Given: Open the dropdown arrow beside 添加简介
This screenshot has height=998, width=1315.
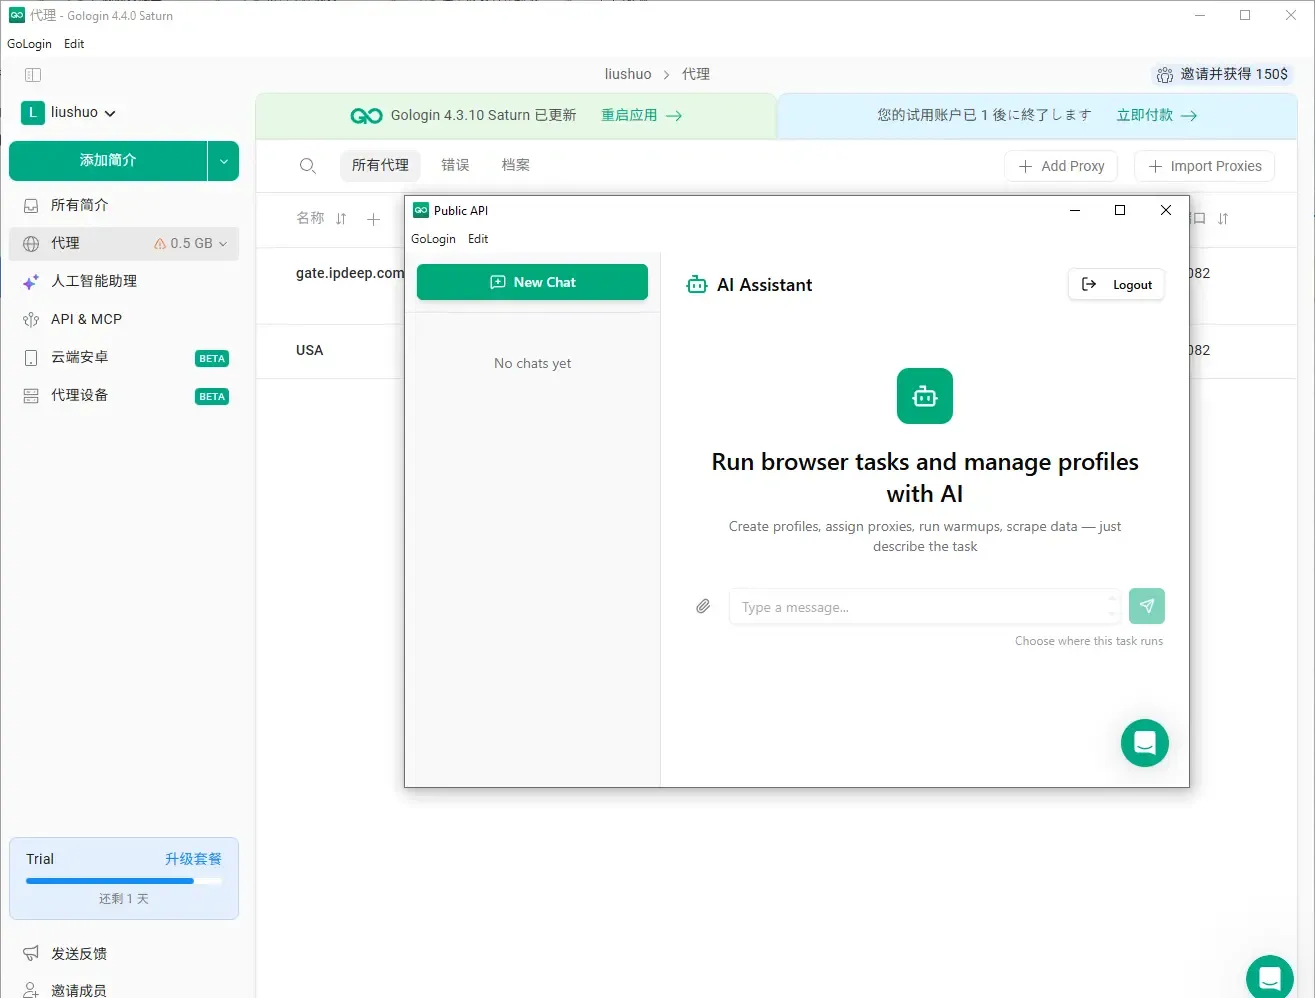Looking at the screenshot, I should (x=224, y=161).
